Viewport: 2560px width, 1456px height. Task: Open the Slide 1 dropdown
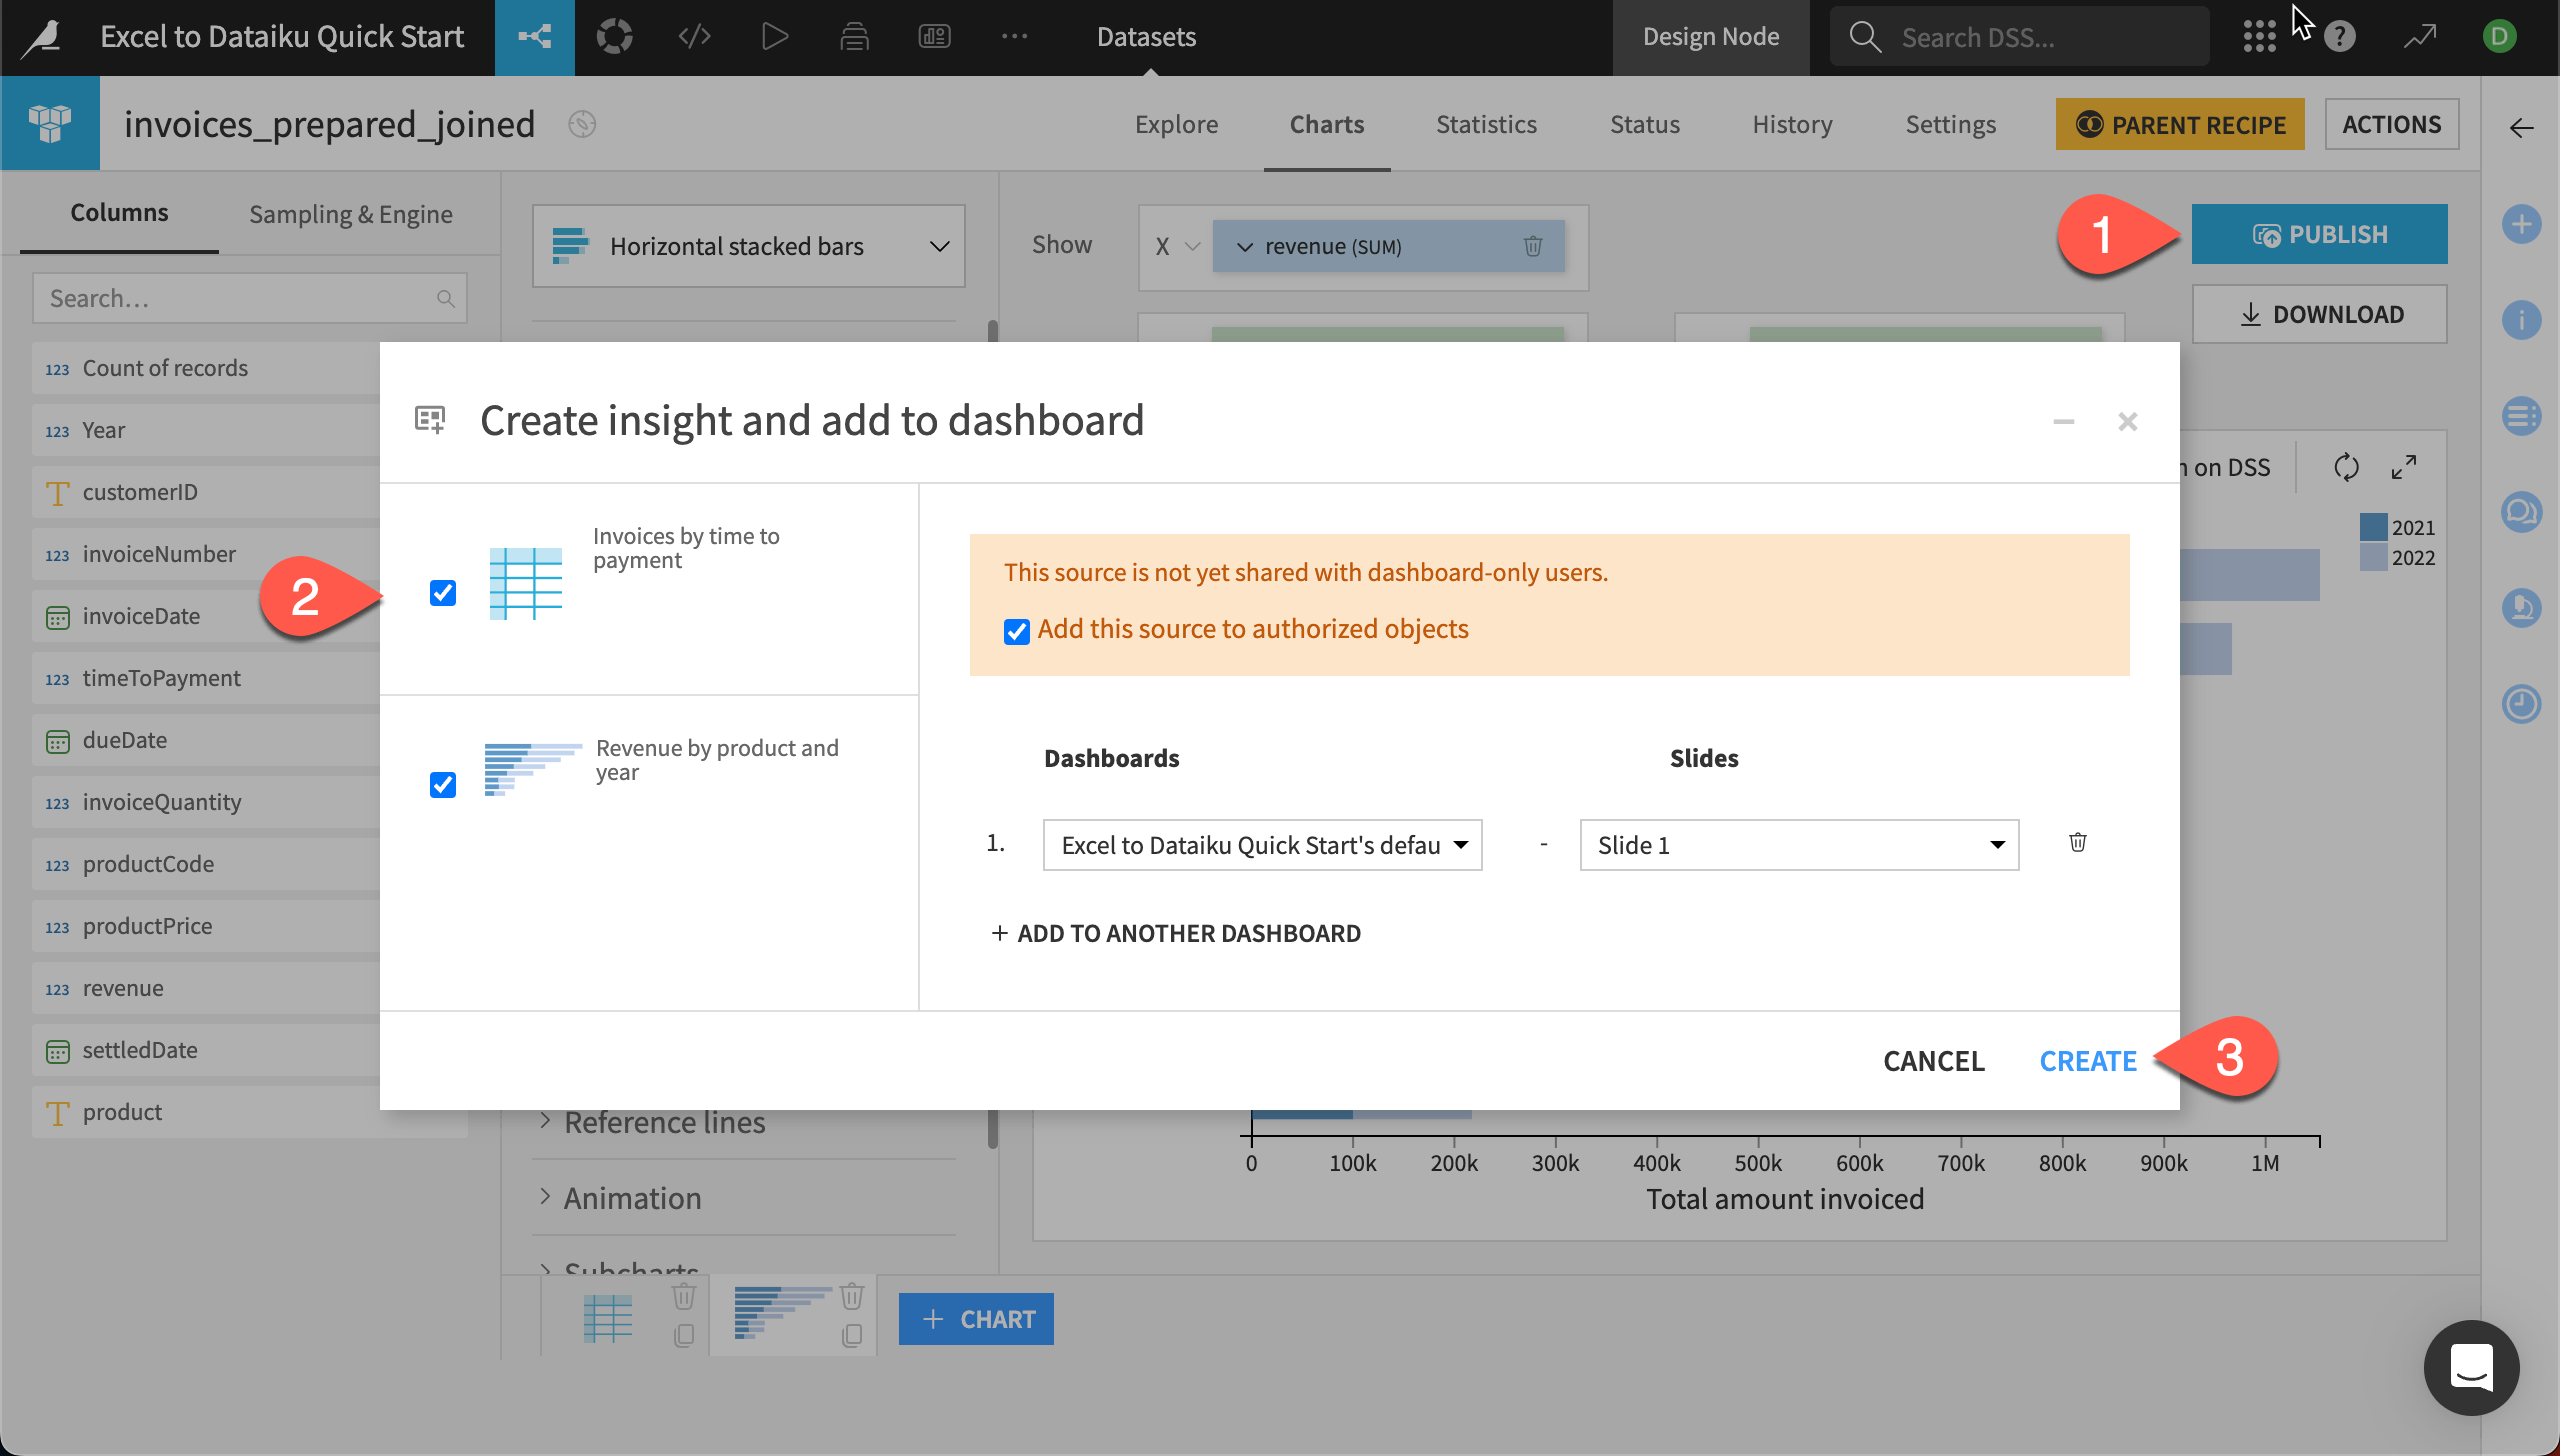click(x=1797, y=844)
